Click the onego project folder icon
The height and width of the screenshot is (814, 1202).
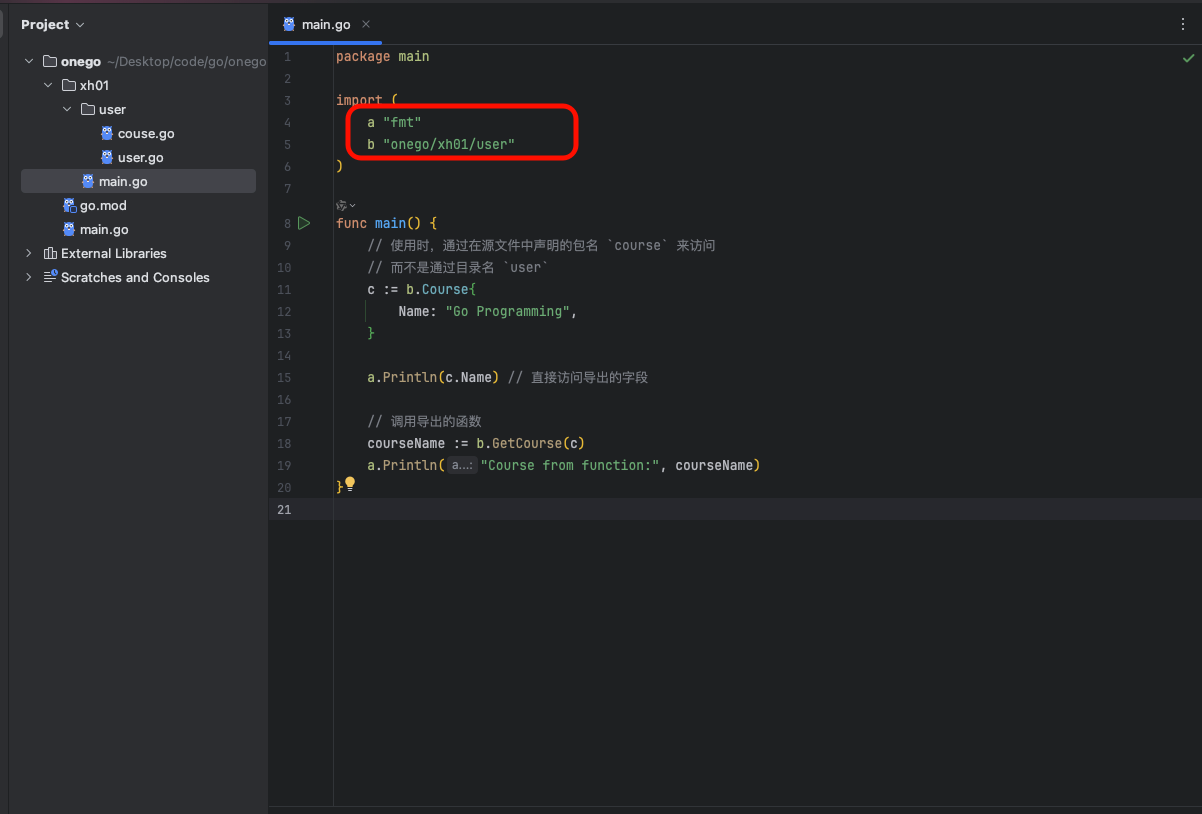50,61
